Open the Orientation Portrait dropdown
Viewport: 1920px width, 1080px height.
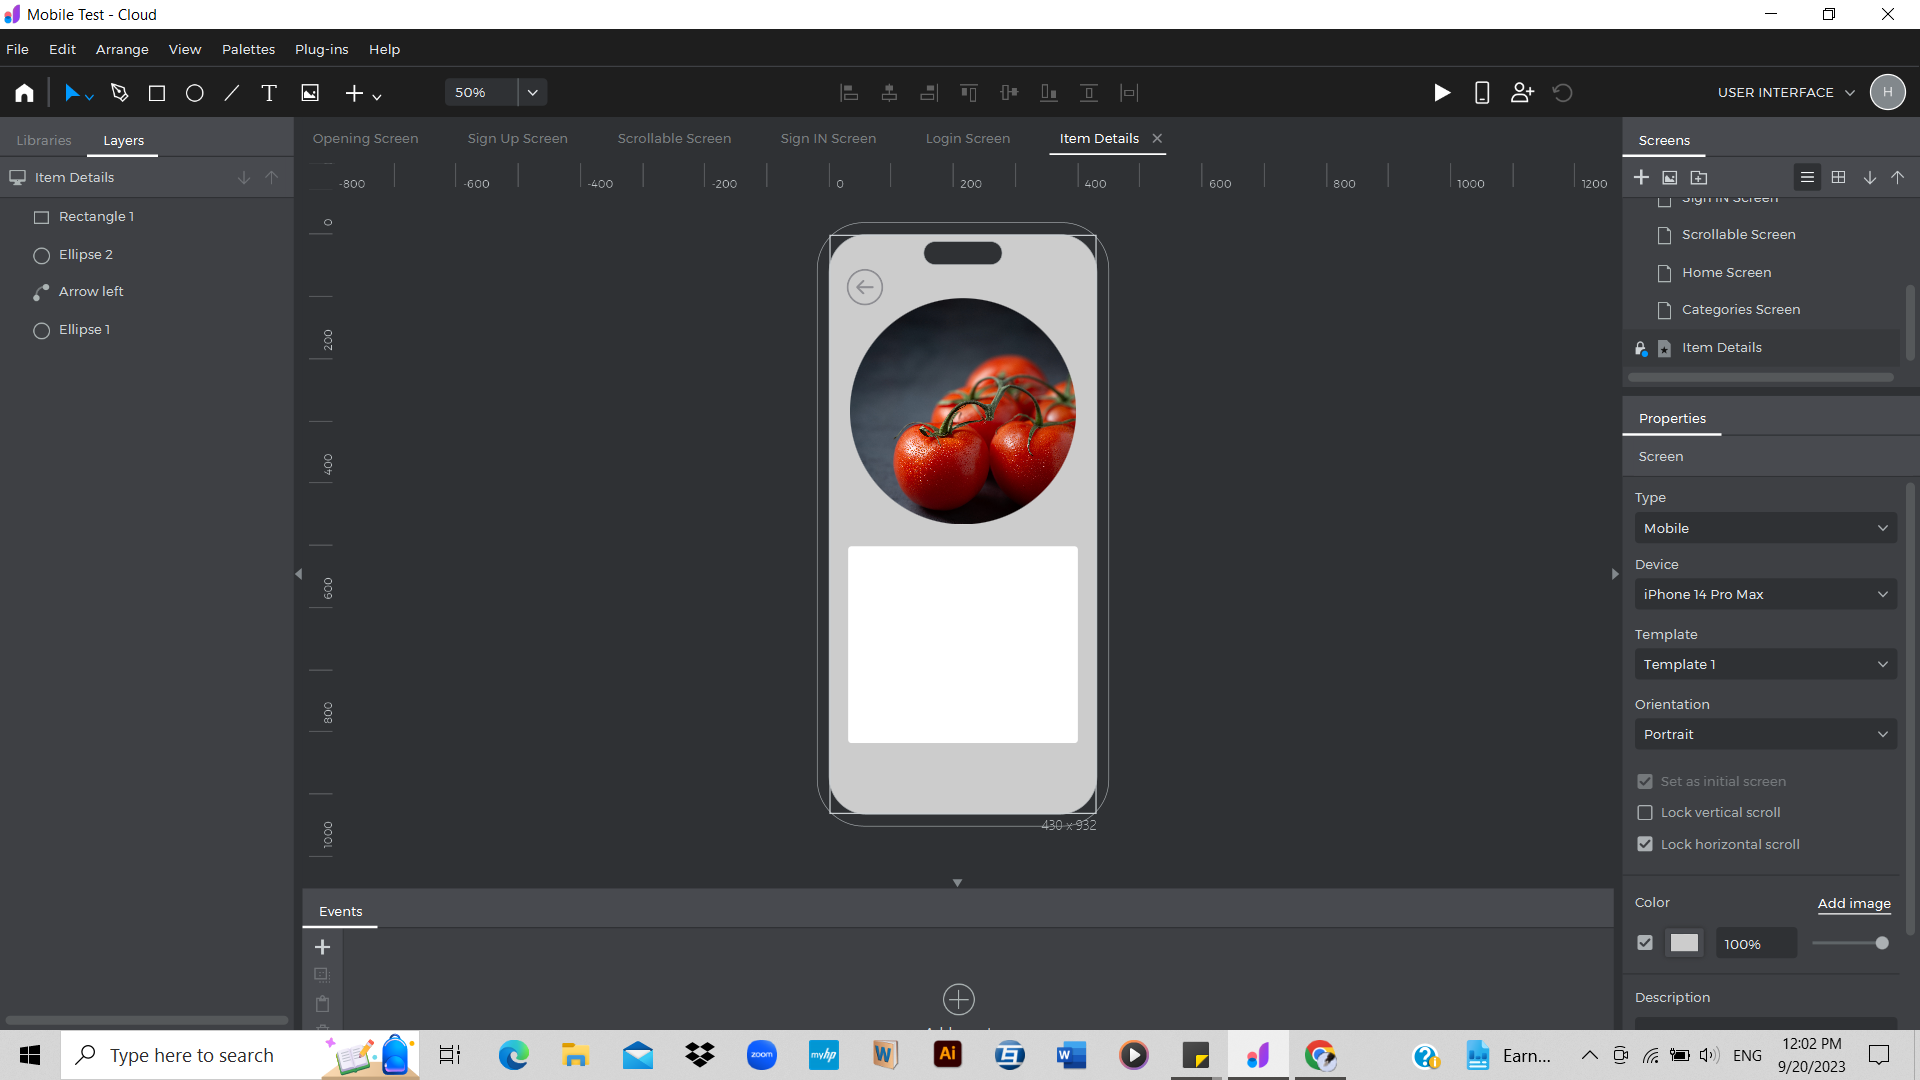1765,734
